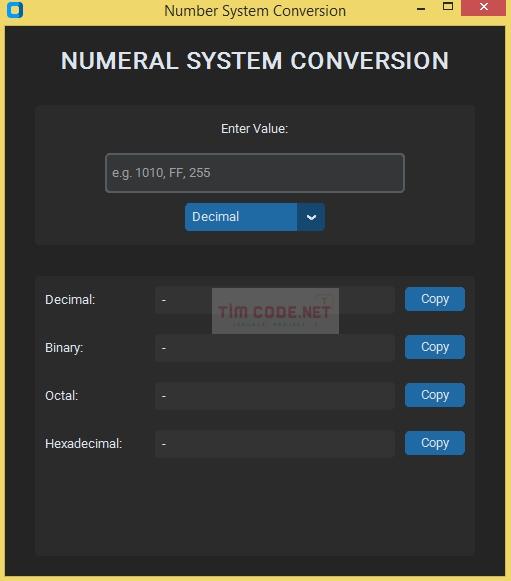The image size is (511, 581).
Task: Open the Decimal base dropdown
Action: tap(255, 217)
